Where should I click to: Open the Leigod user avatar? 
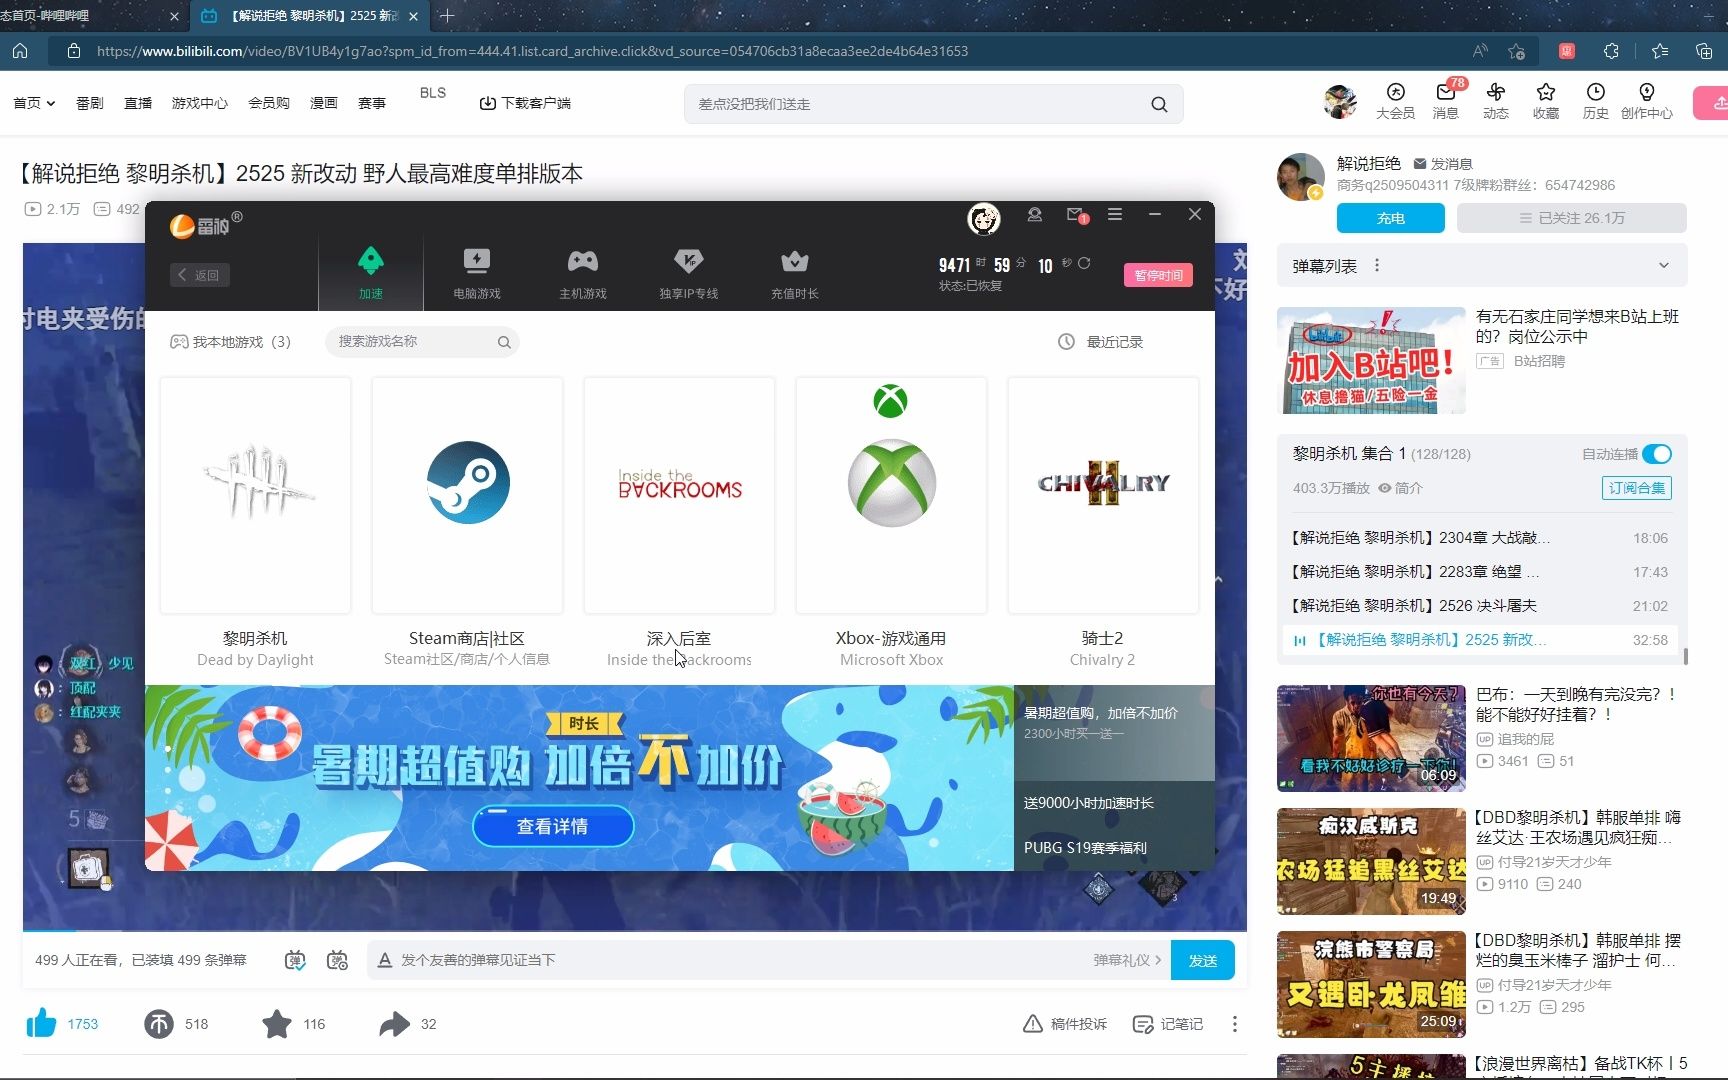click(x=984, y=218)
